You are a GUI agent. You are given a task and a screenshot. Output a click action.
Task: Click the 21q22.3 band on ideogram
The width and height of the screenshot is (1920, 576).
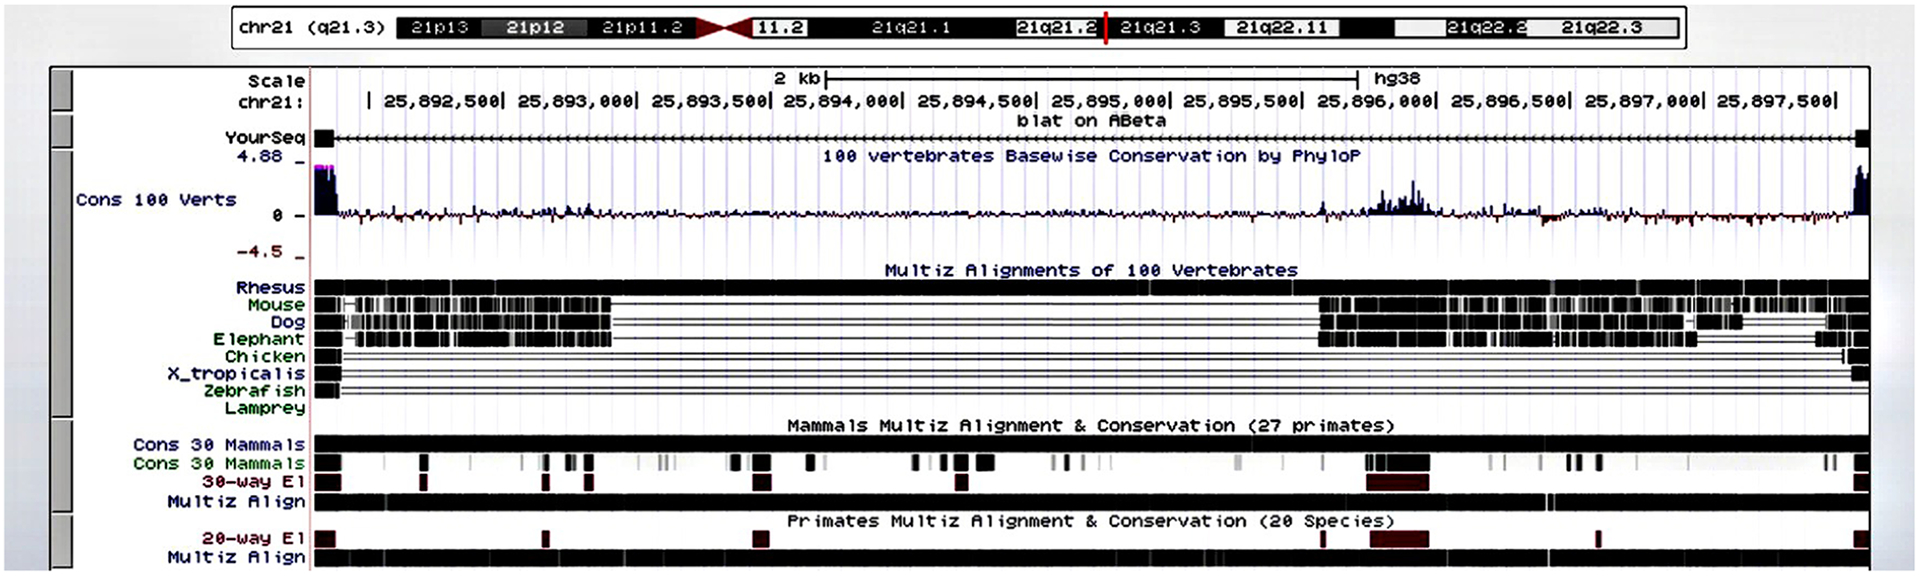(1601, 28)
